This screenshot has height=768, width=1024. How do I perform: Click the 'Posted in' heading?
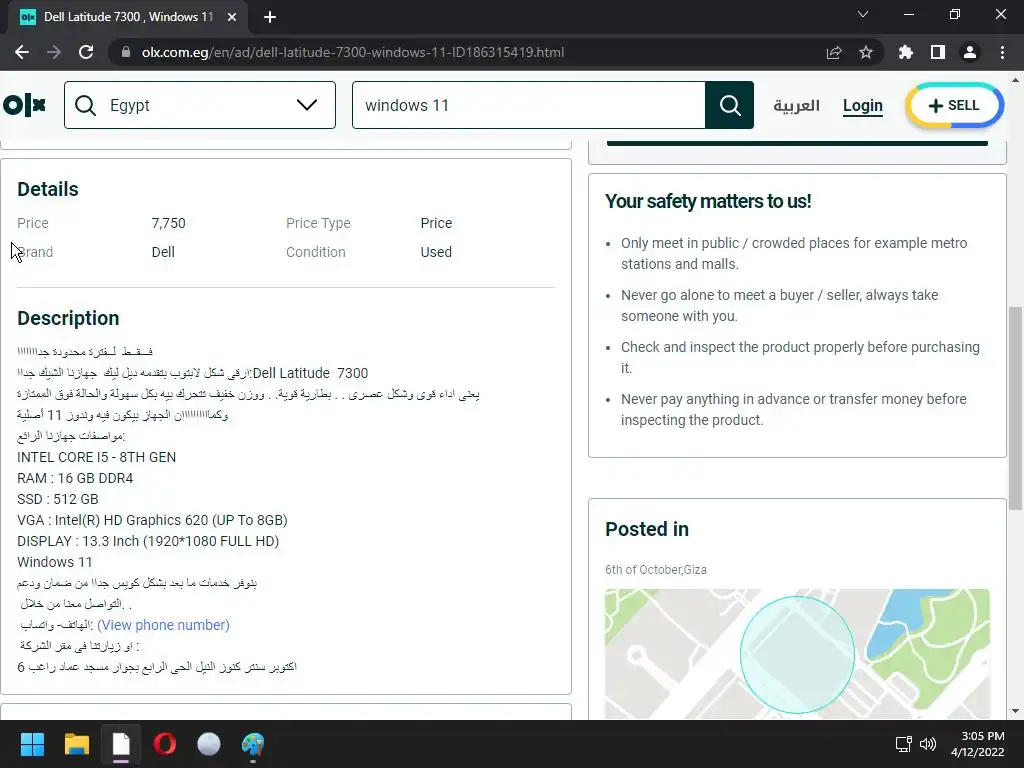click(x=647, y=529)
